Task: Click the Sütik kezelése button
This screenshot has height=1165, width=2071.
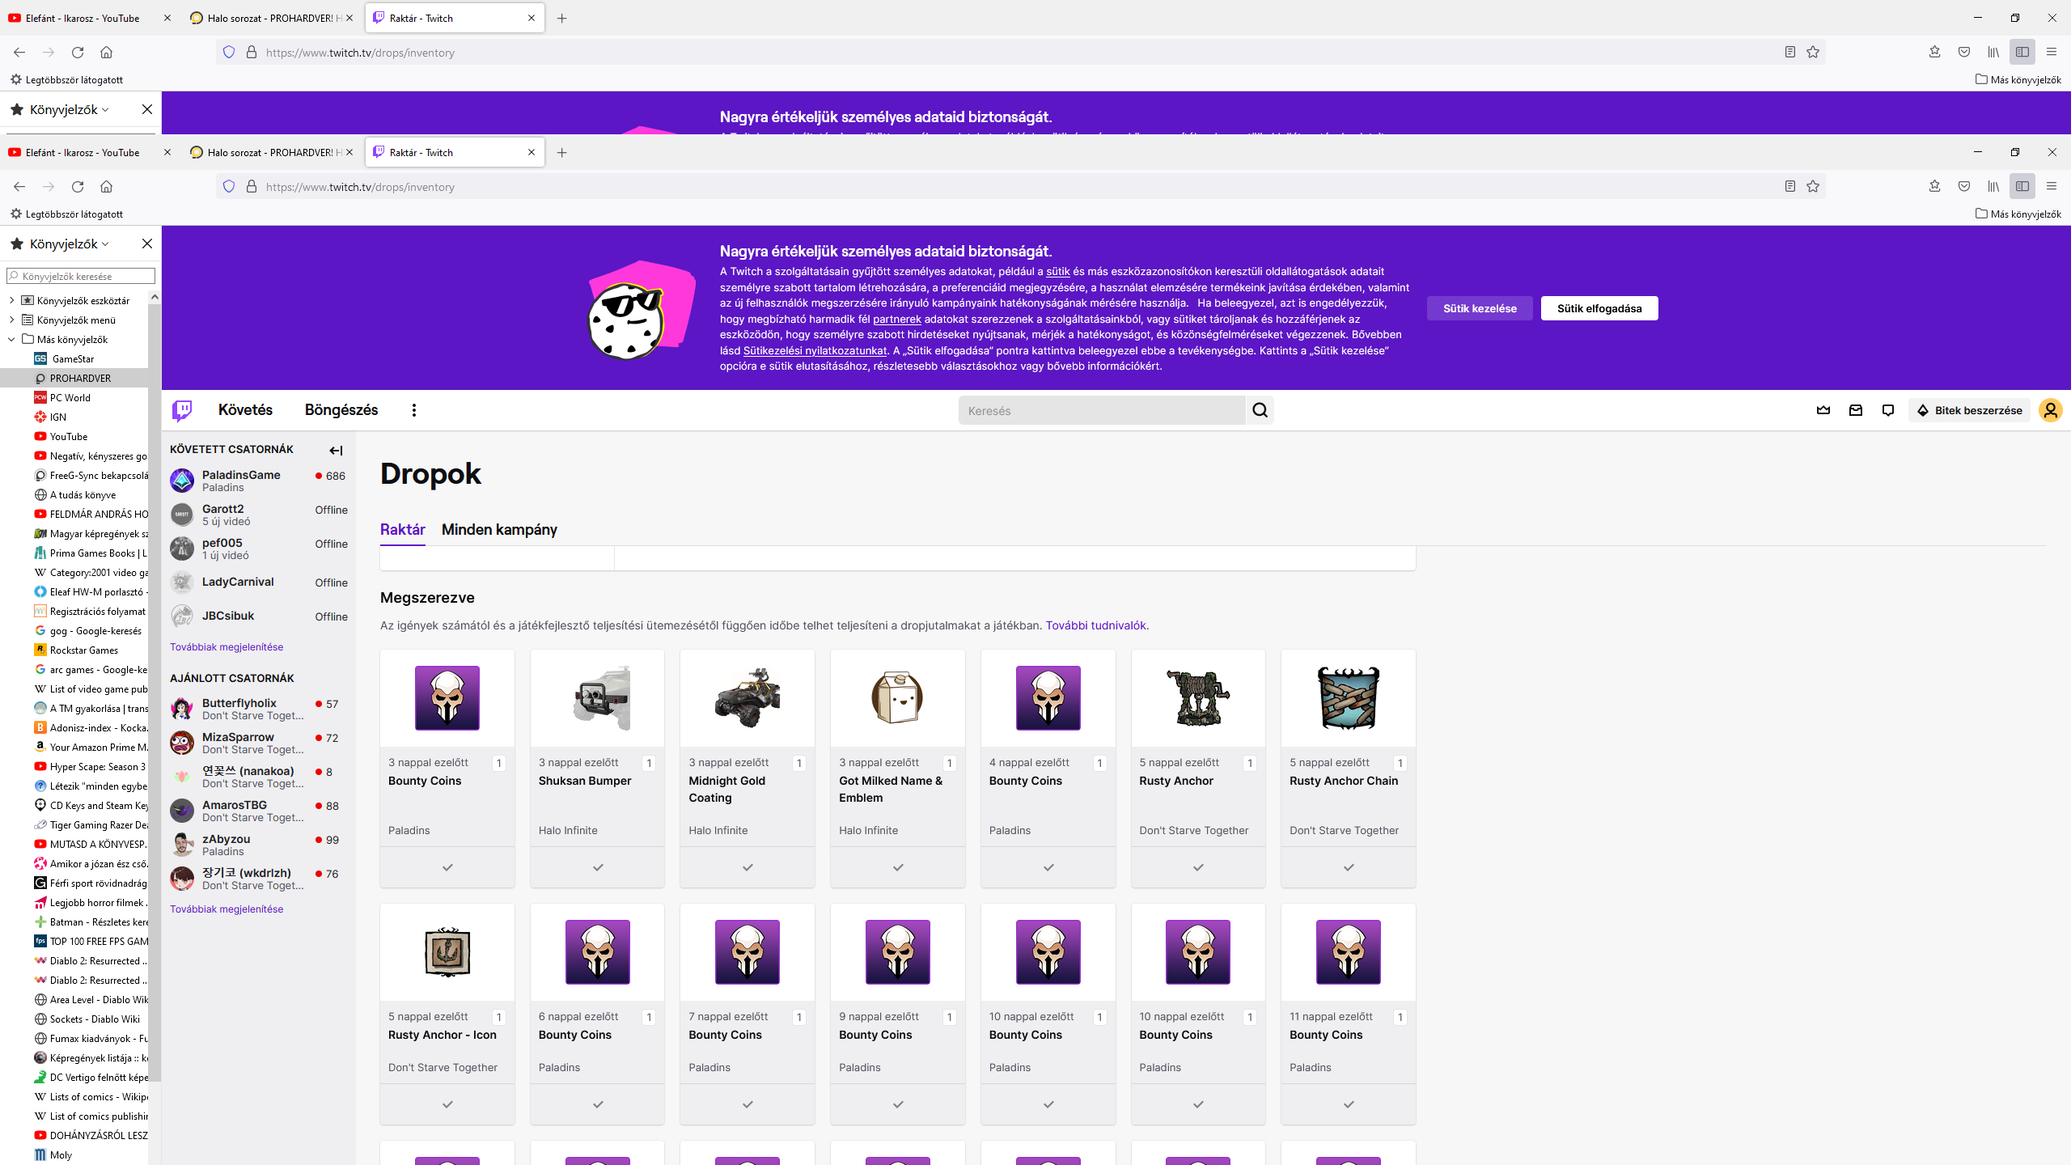Action: click(1479, 308)
